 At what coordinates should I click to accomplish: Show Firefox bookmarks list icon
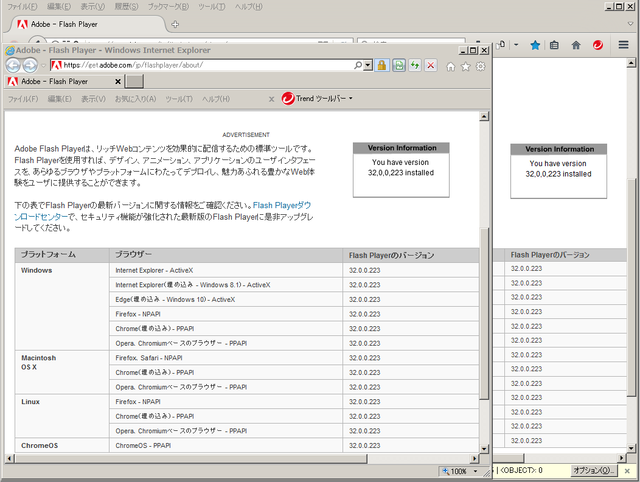[554, 45]
